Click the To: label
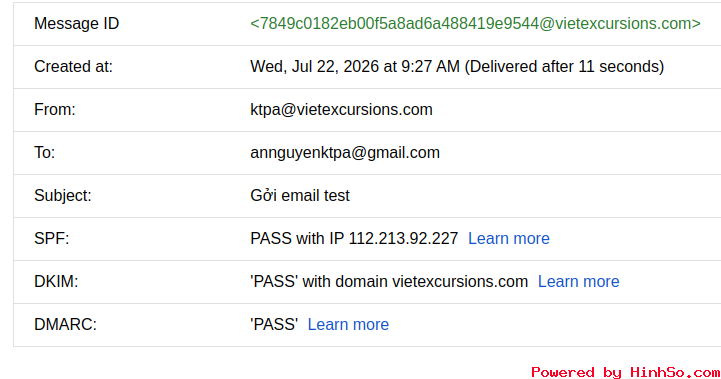Viewport: 721px width, 379px height. [x=45, y=153]
